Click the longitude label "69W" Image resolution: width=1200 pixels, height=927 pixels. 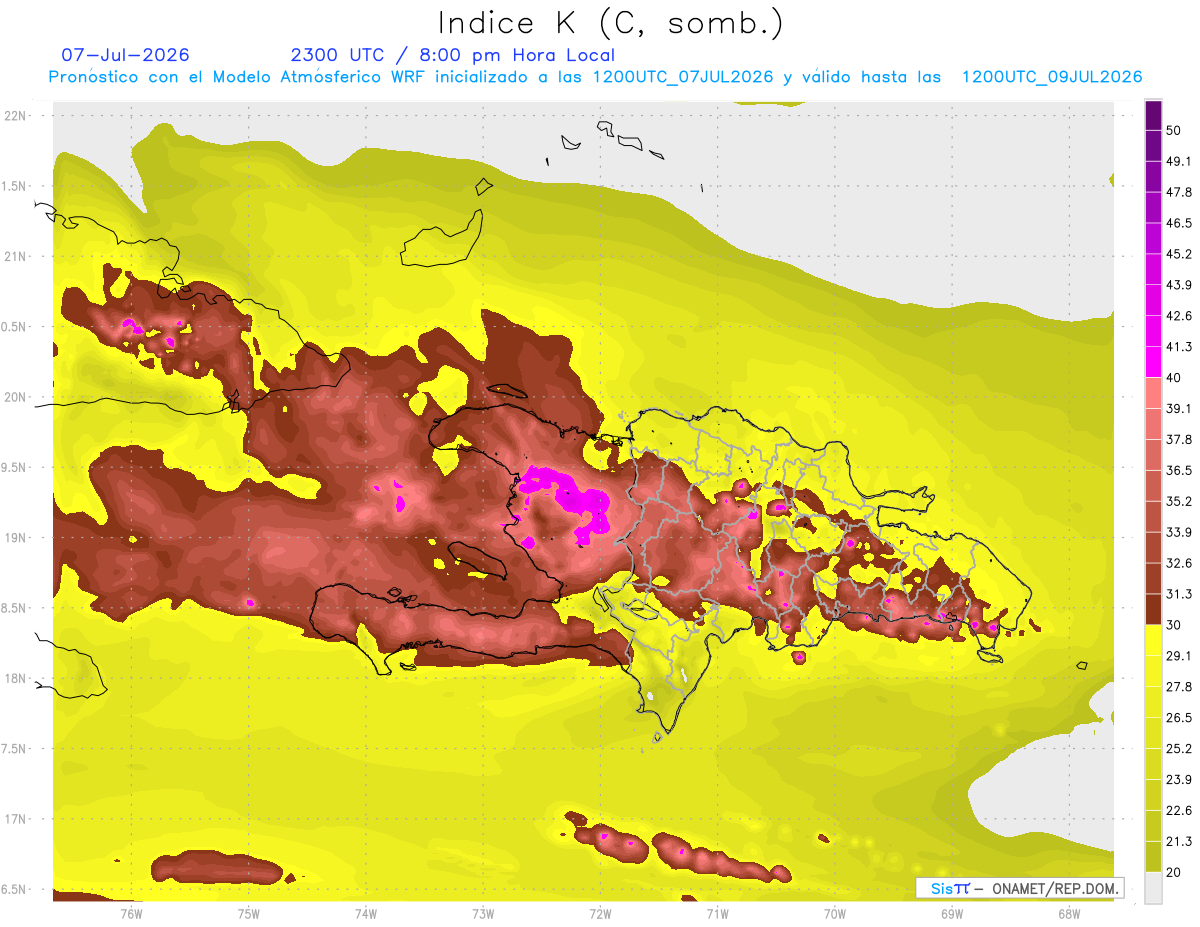click(x=952, y=913)
